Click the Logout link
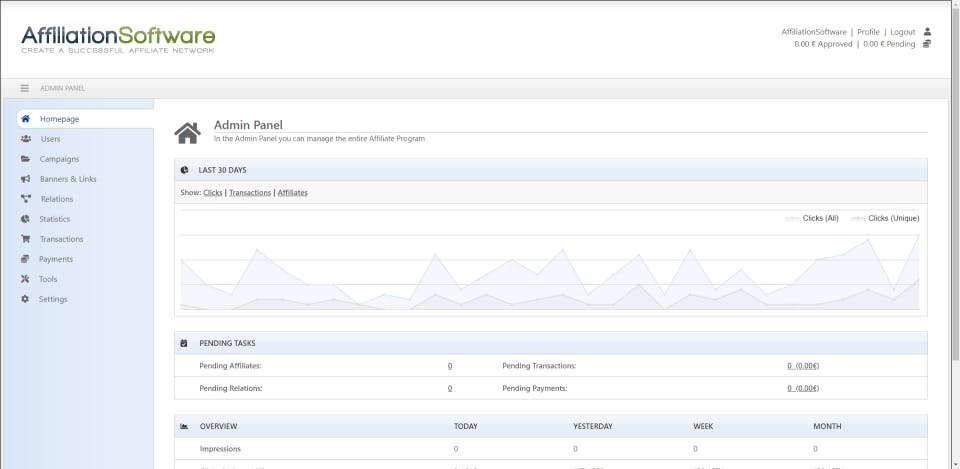This screenshot has width=960, height=469. [902, 32]
